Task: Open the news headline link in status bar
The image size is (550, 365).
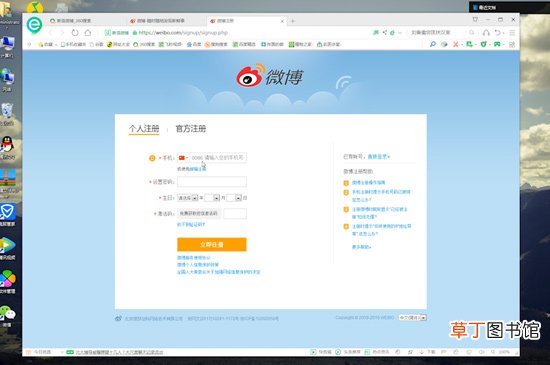Action: [x=119, y=352]
